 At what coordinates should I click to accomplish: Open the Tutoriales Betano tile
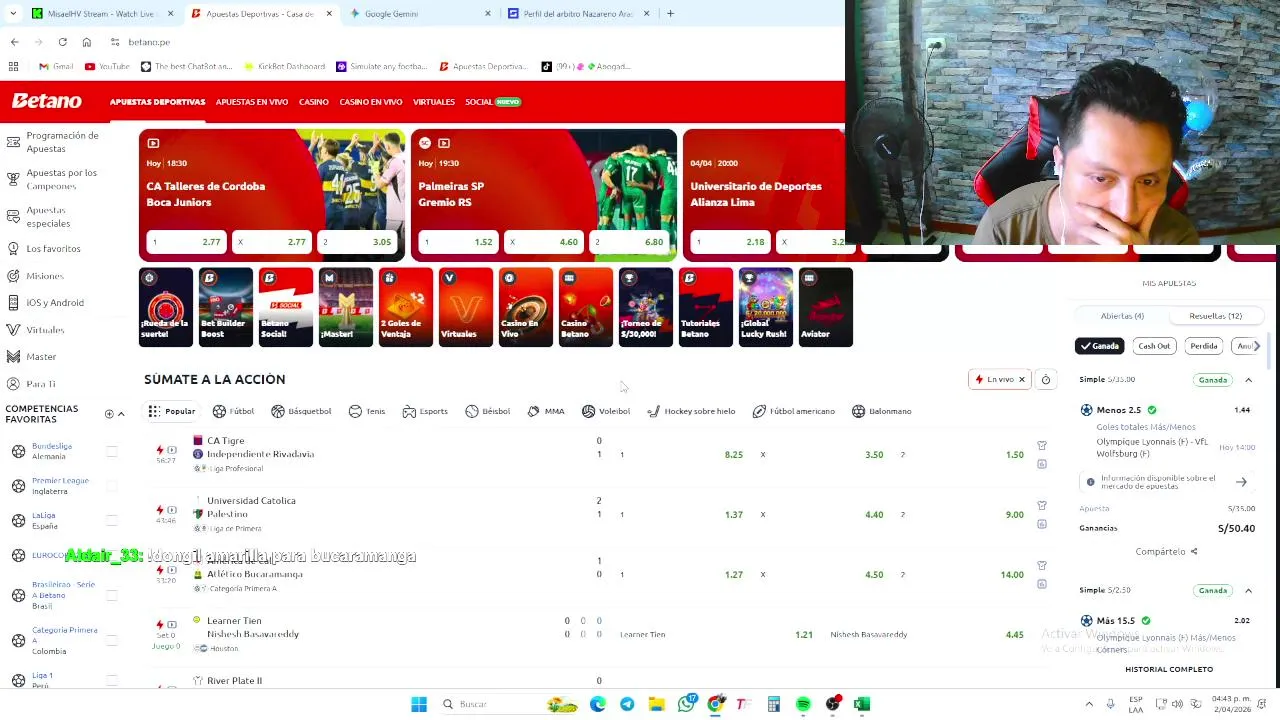coord(706,307)
